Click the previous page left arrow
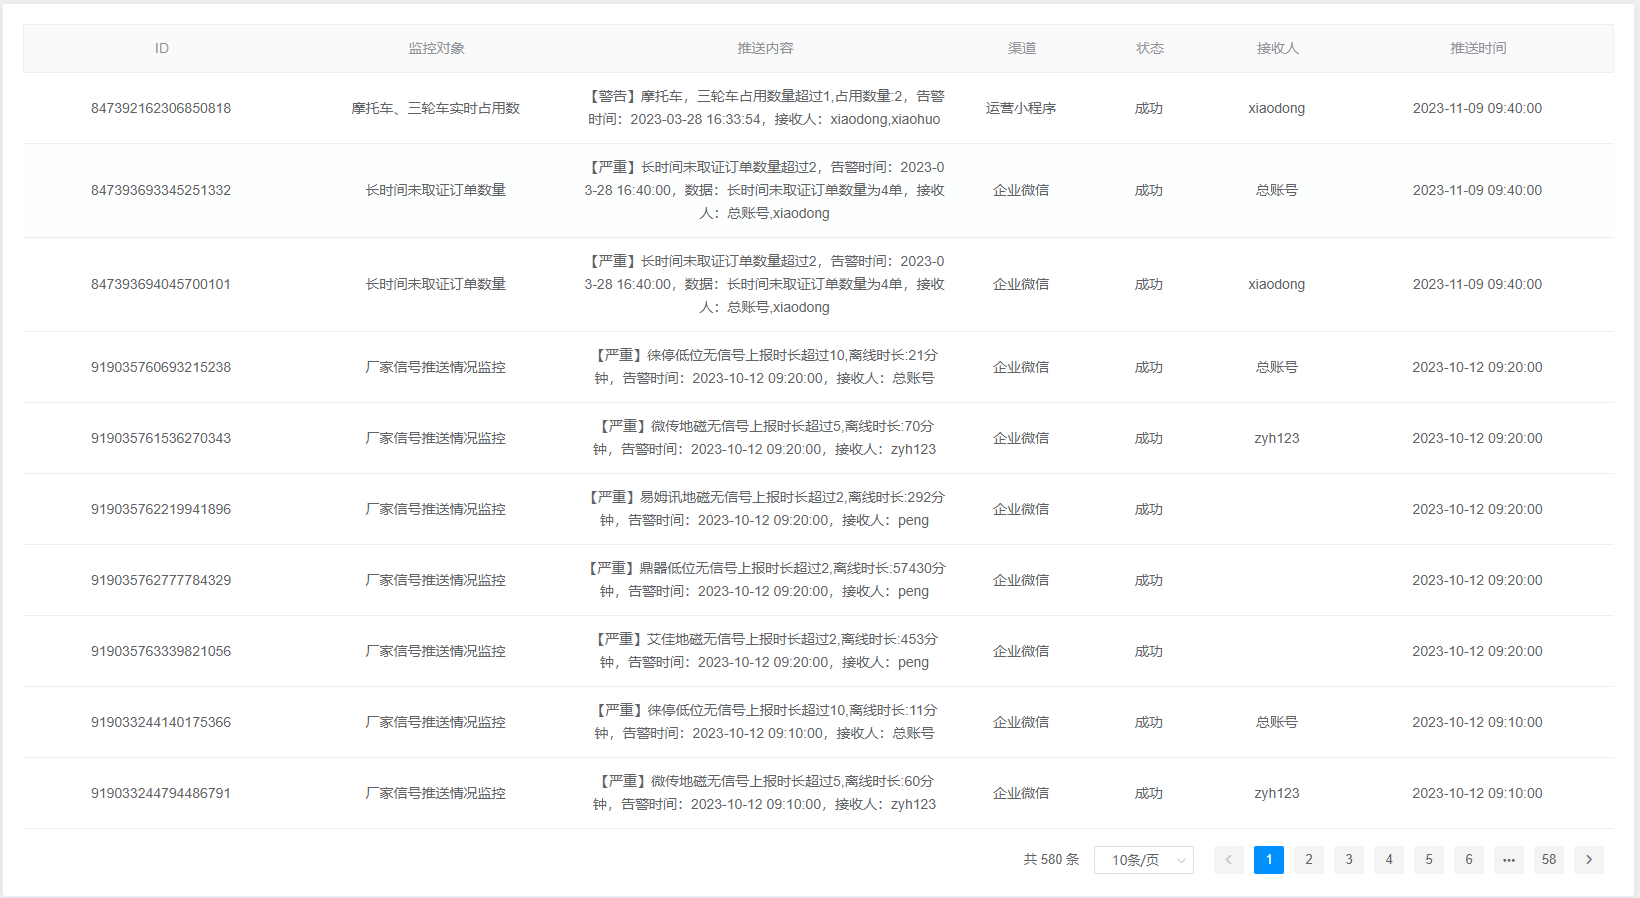 1228,860
